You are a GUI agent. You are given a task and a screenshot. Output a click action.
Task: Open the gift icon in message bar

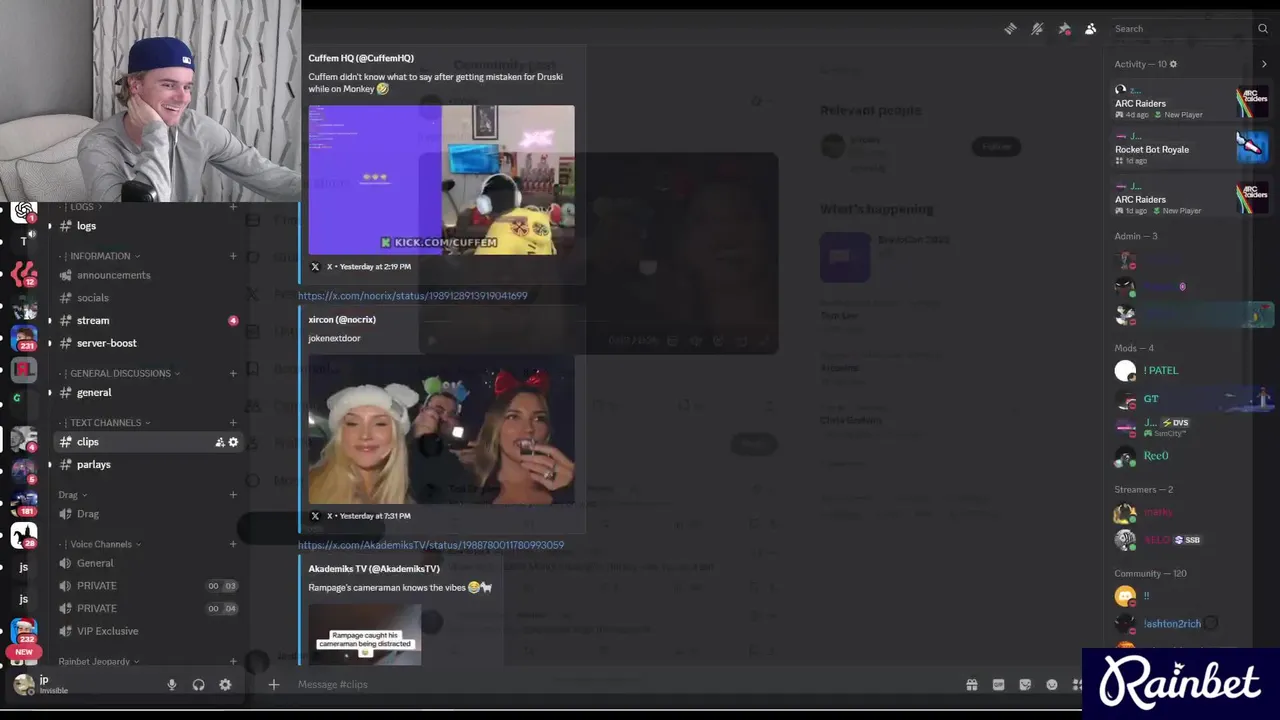click(971, 685)
